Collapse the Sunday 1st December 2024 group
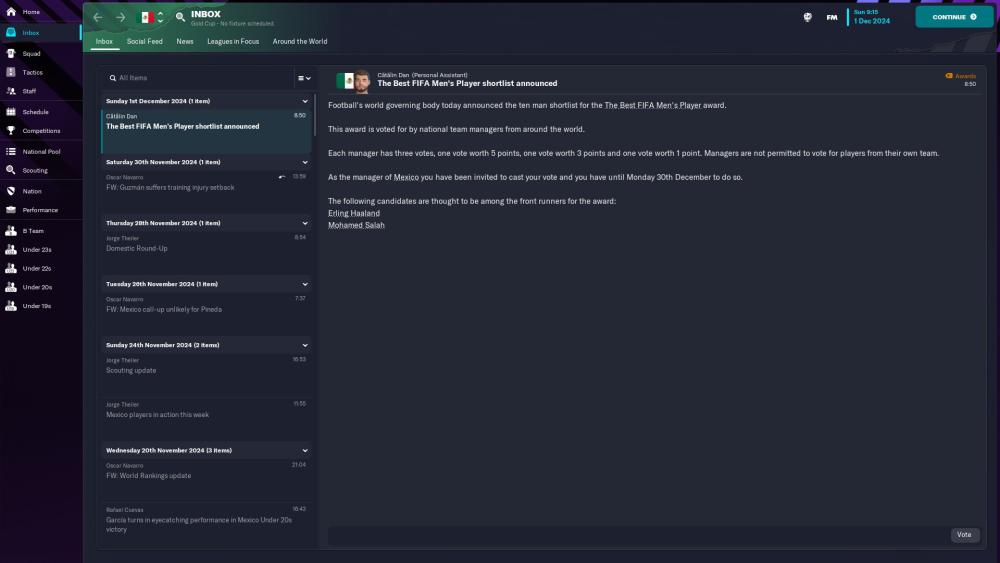The height and width of the screenshot is (563, 1000). [x=305, y=101]
